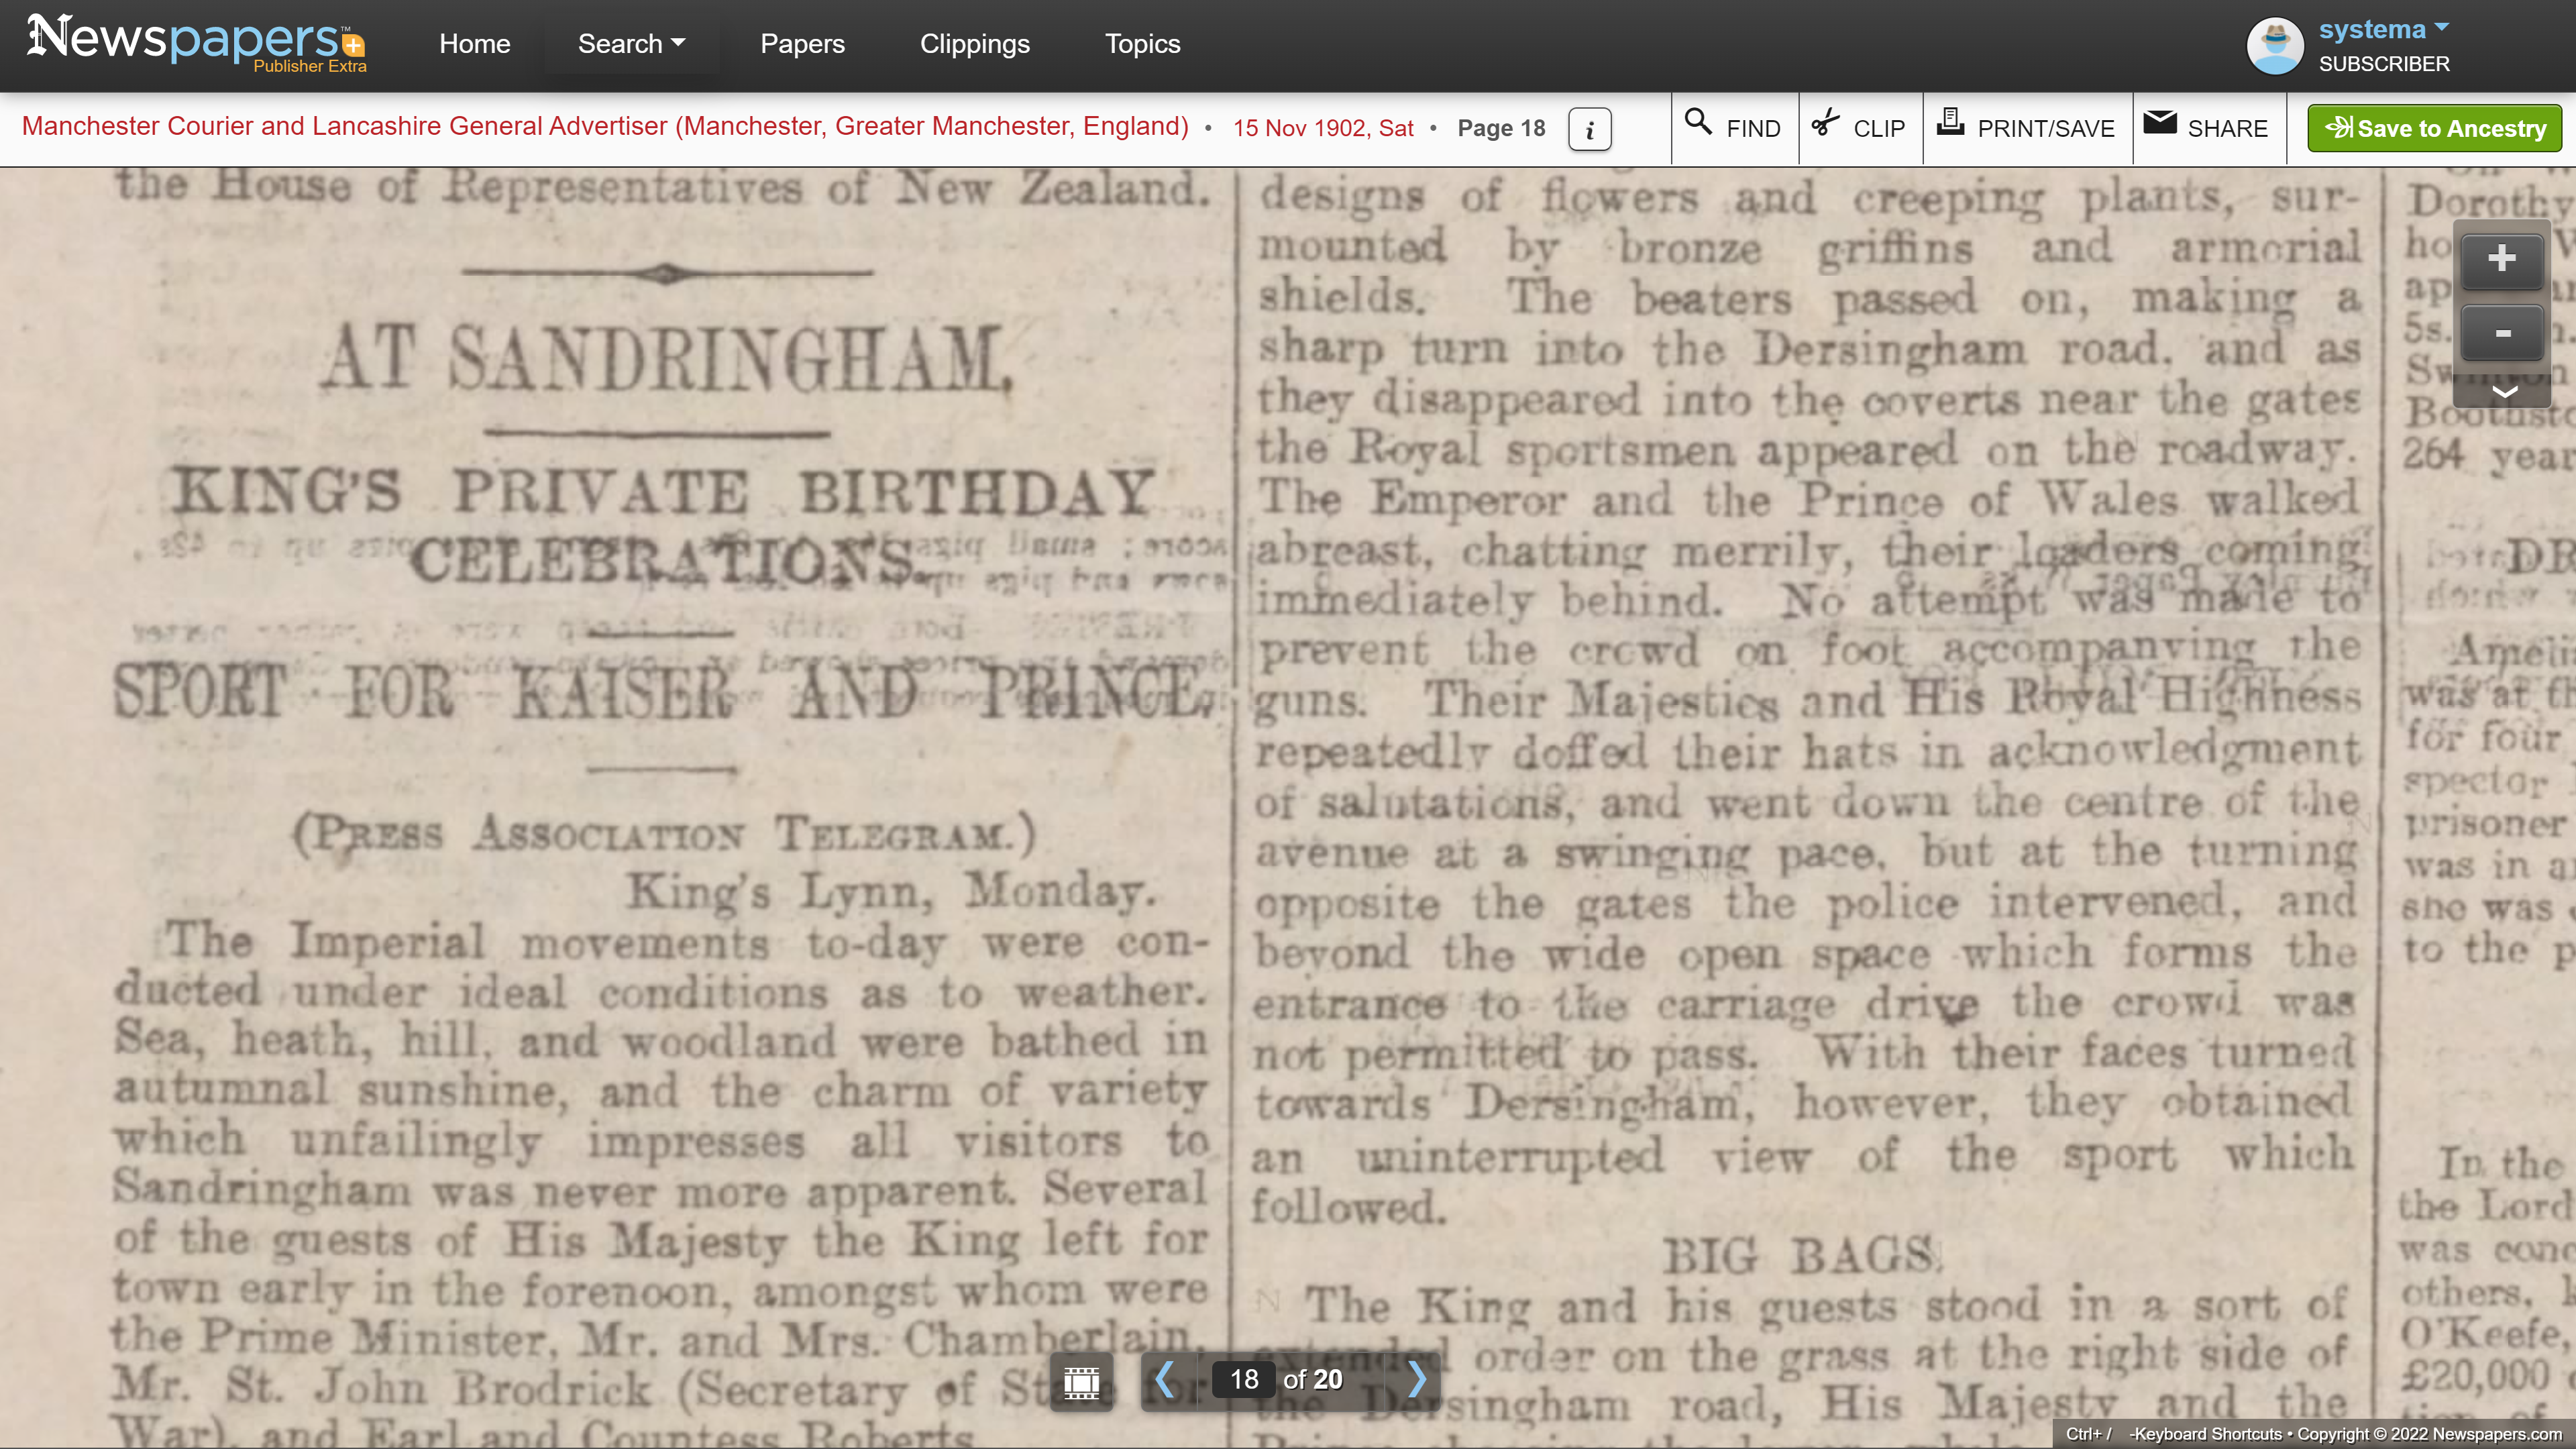The height and width of the screenshot is (1449, 2576).
Task: Go to the next page arrow
Action: [x=1417, y=1379]
